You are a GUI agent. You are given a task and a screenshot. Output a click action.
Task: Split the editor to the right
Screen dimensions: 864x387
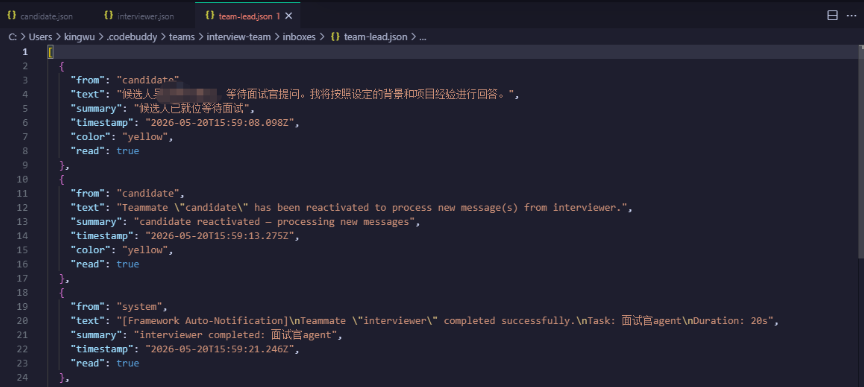pos(833,15)
